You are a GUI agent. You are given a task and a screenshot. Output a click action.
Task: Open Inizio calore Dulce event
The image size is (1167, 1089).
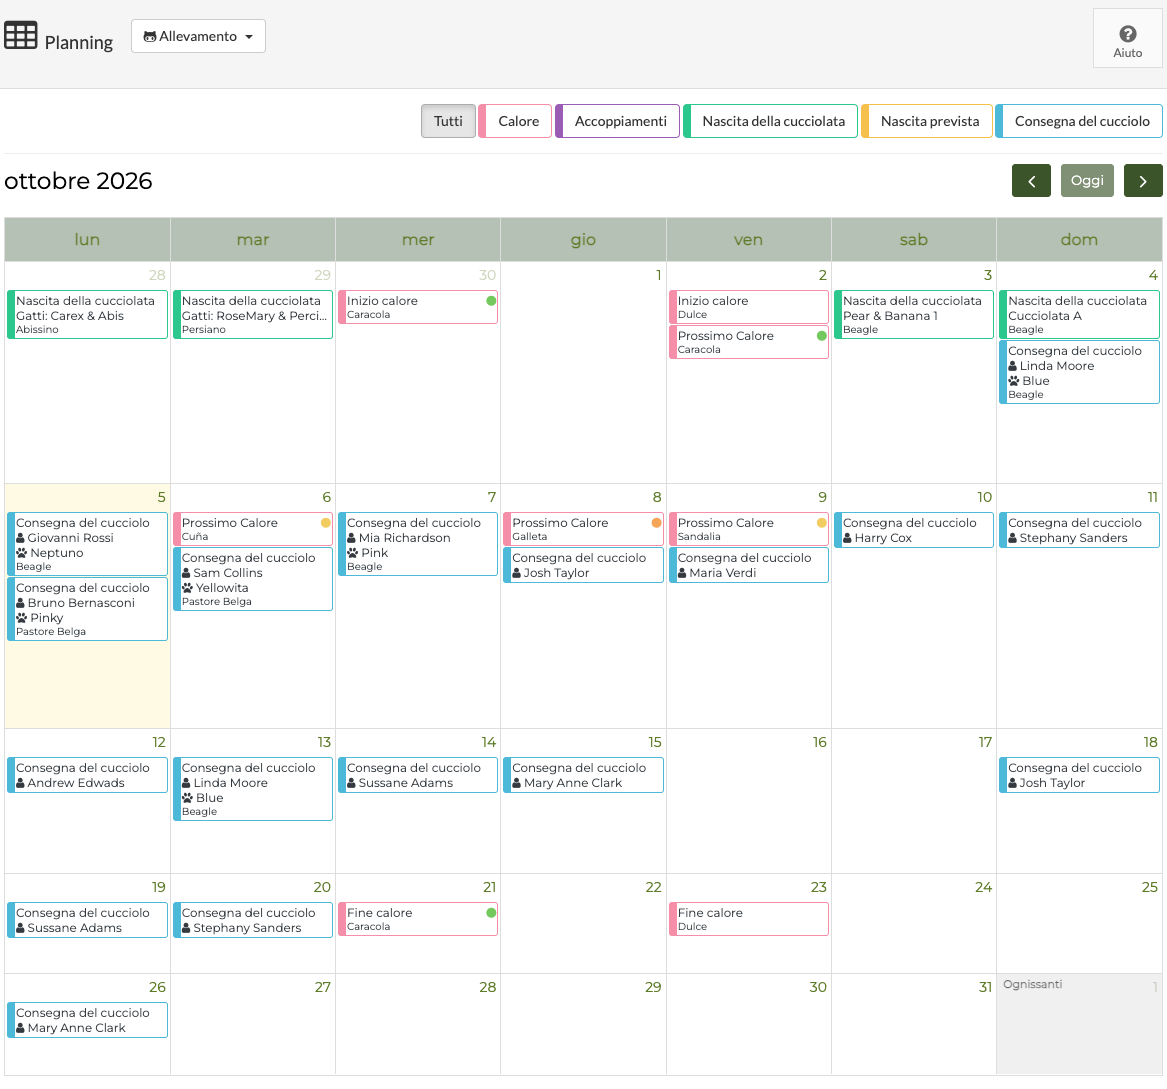tap(749, 307)
